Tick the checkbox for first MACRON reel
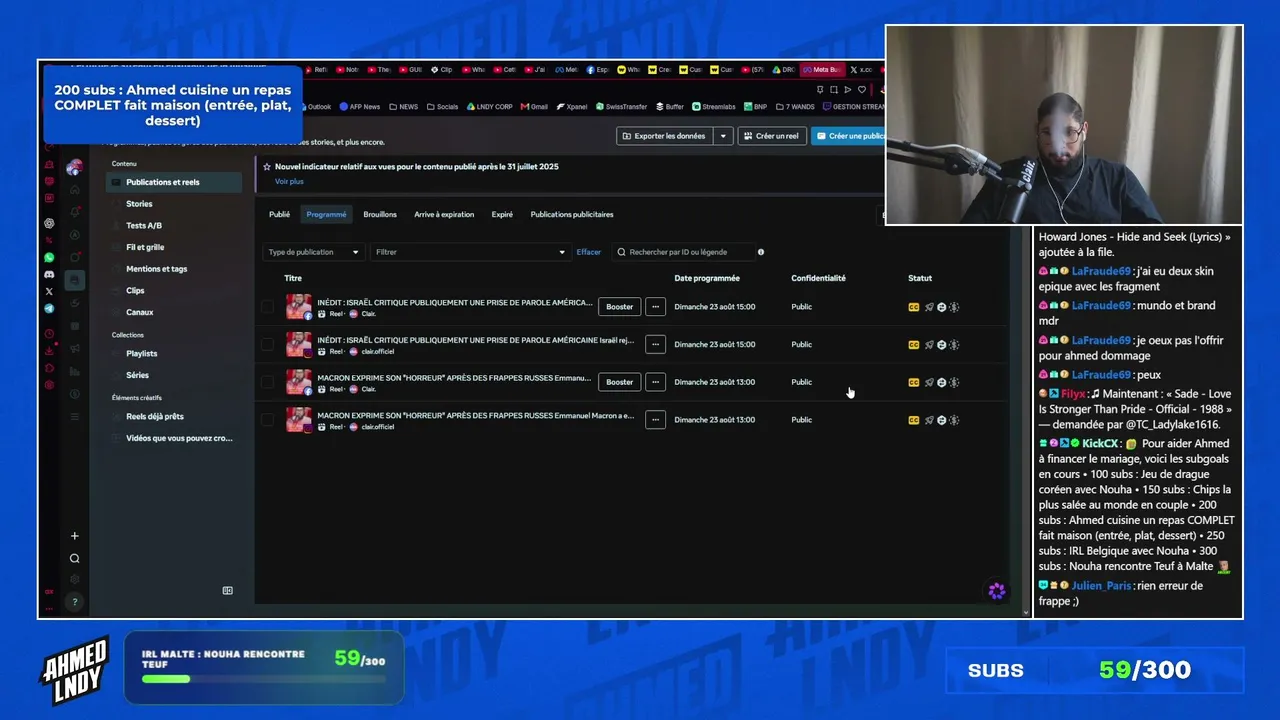1280x720 pixels. click(x=267, y=382)
